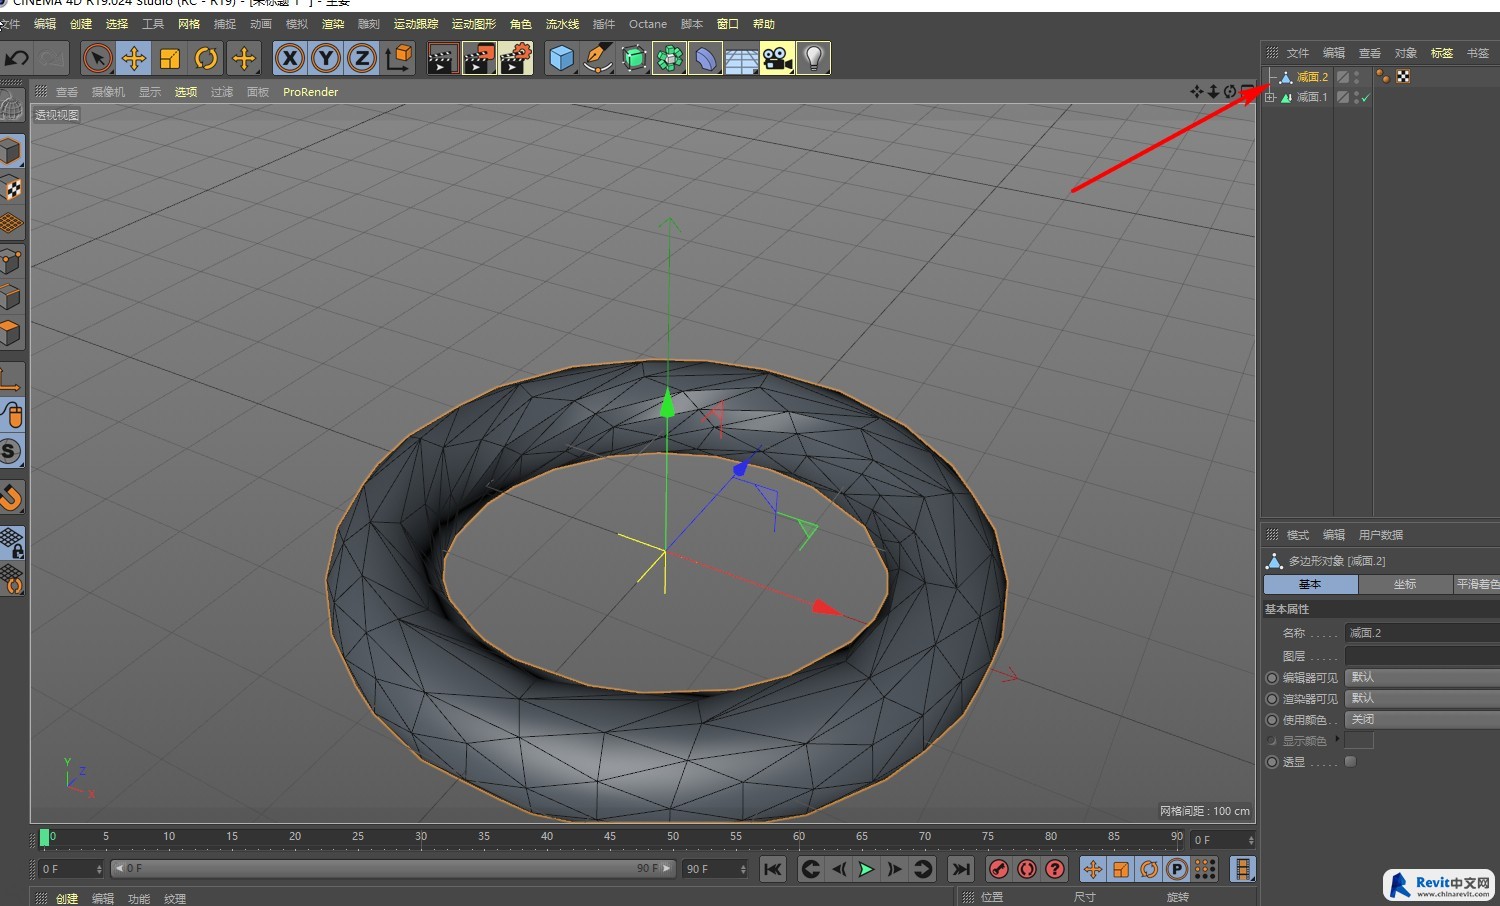Open the viewport ProRender menu
The image size is (1500, 906).
[x=310, y=92]
